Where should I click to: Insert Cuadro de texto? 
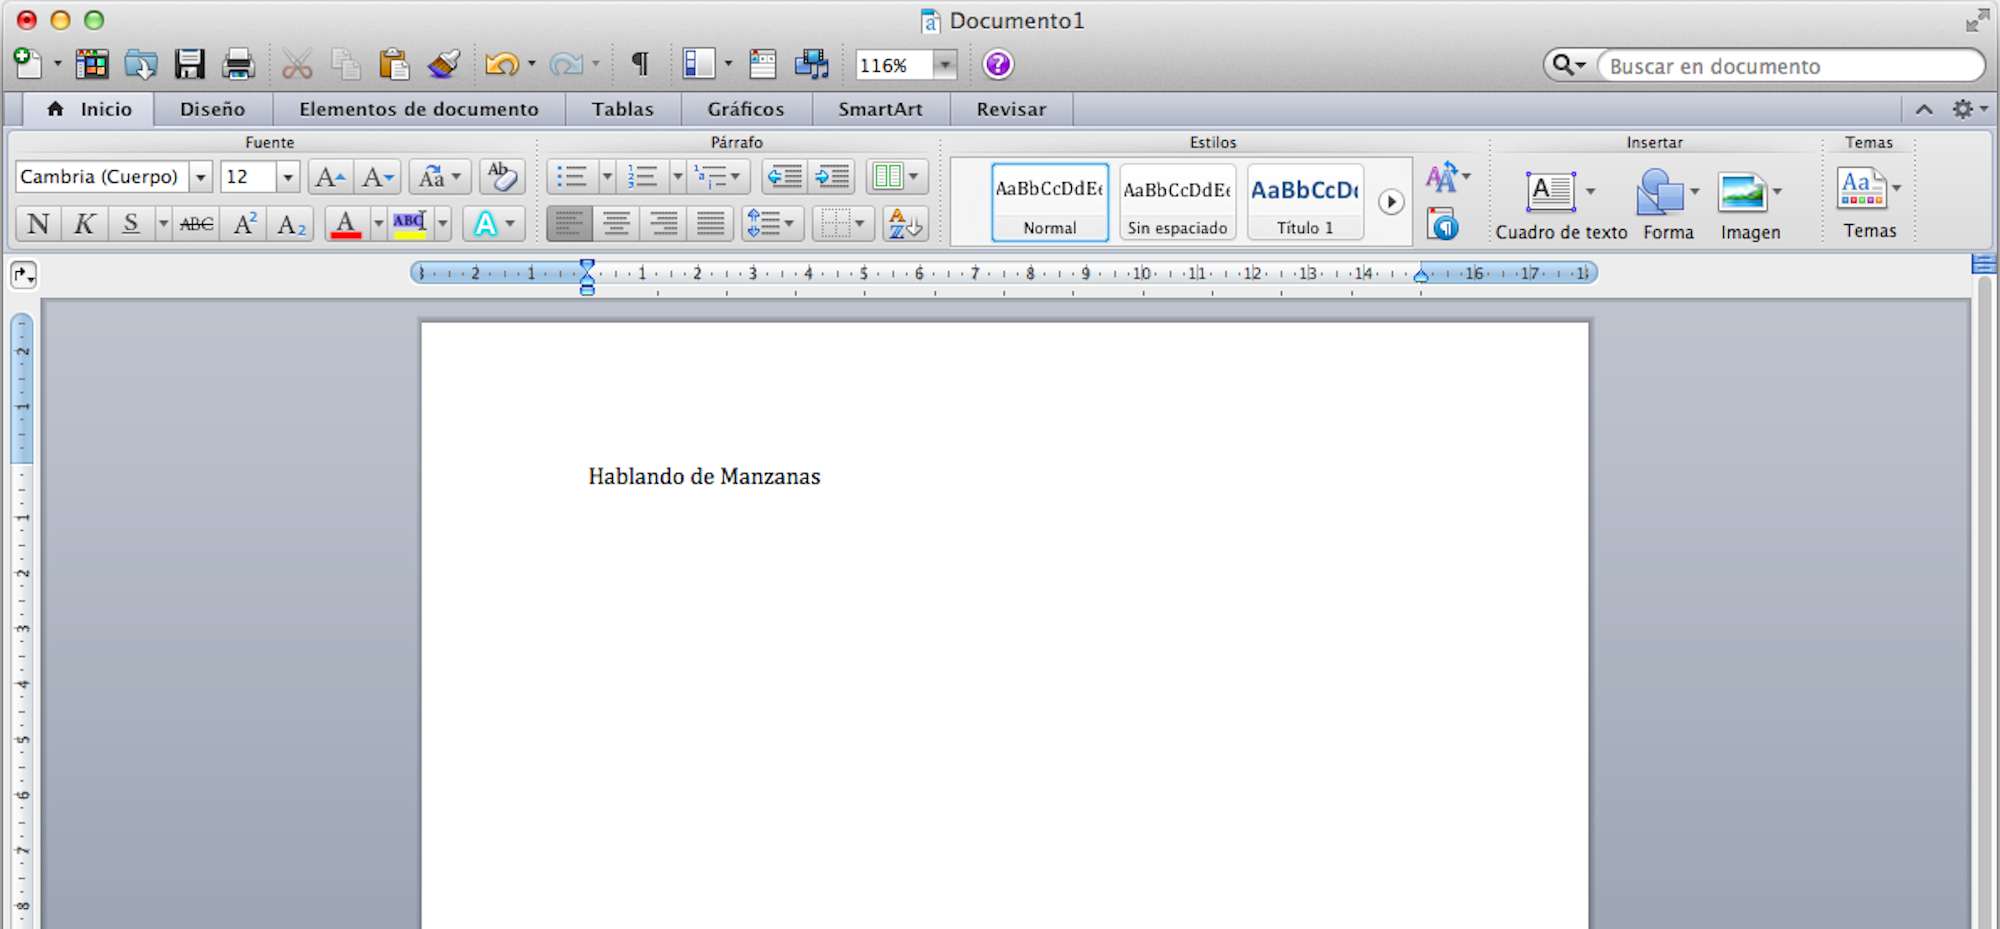click(x=1561, y=206)
